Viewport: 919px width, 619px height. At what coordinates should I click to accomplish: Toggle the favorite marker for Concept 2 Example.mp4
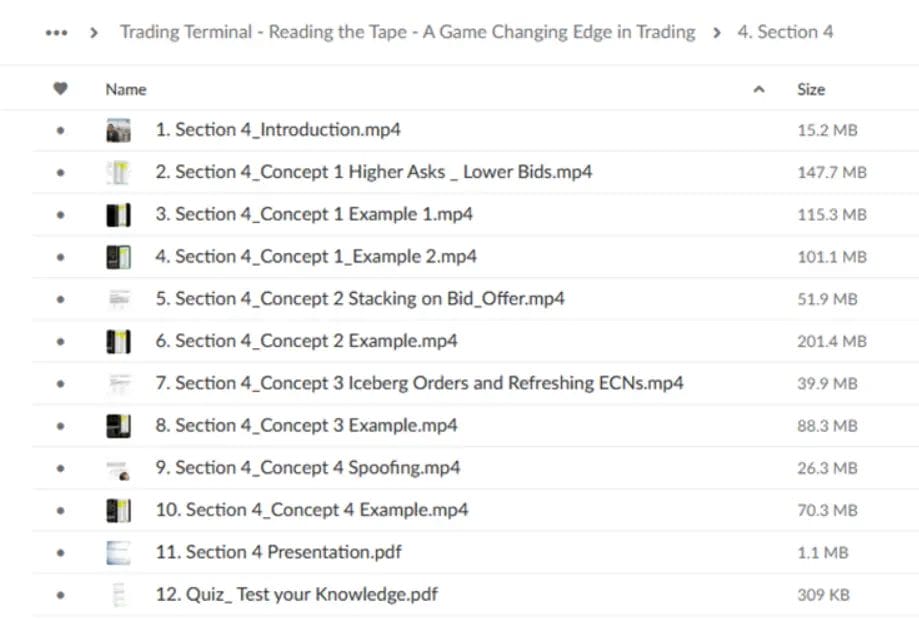click(x=60, y=340)
